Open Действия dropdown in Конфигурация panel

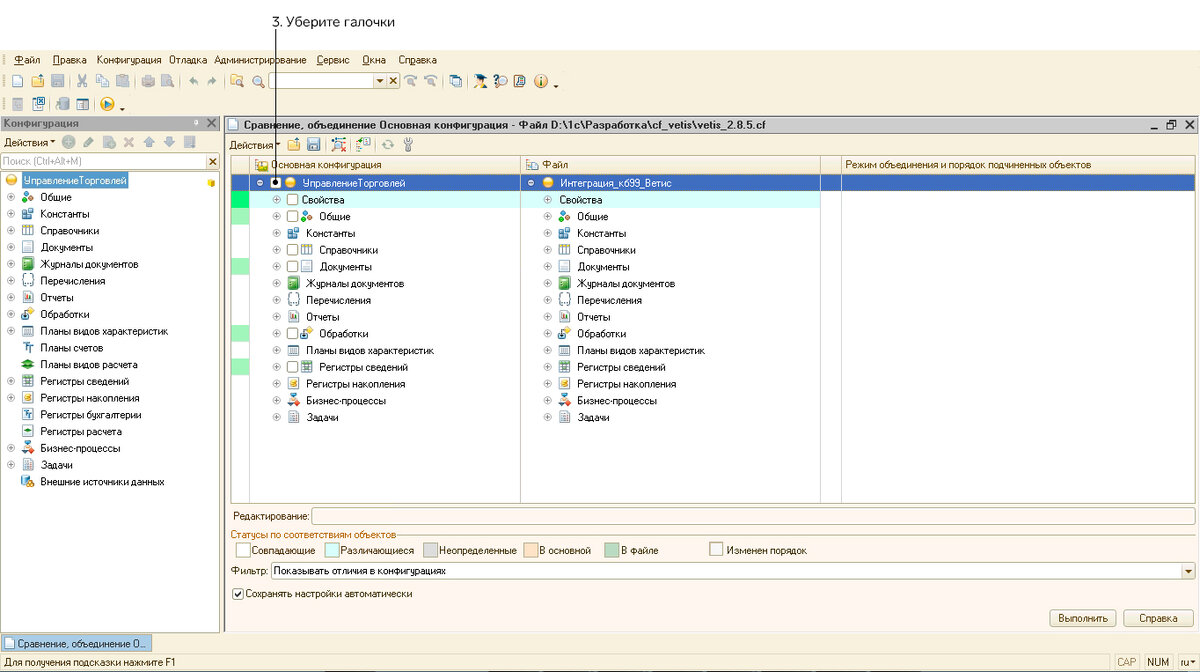30,143
